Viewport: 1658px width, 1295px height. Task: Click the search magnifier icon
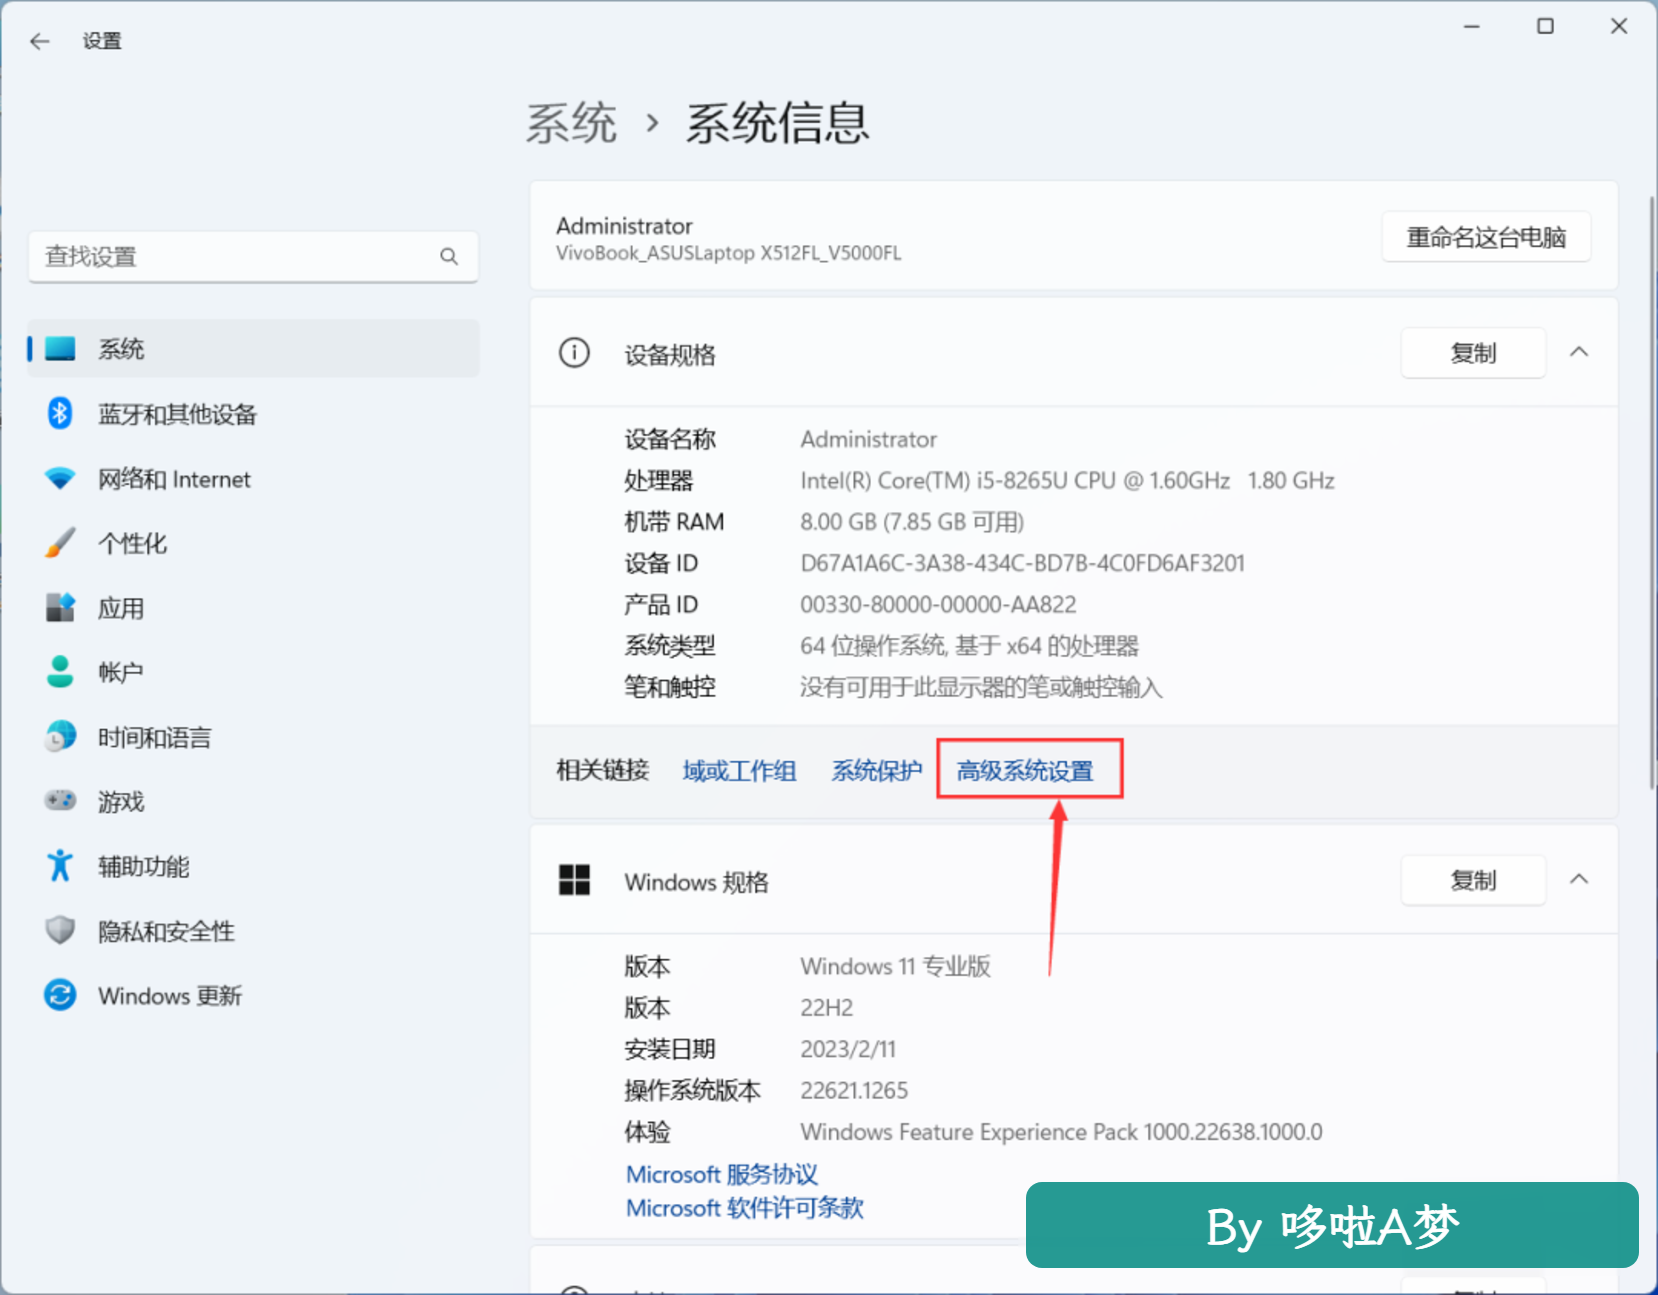click(449, 257)
